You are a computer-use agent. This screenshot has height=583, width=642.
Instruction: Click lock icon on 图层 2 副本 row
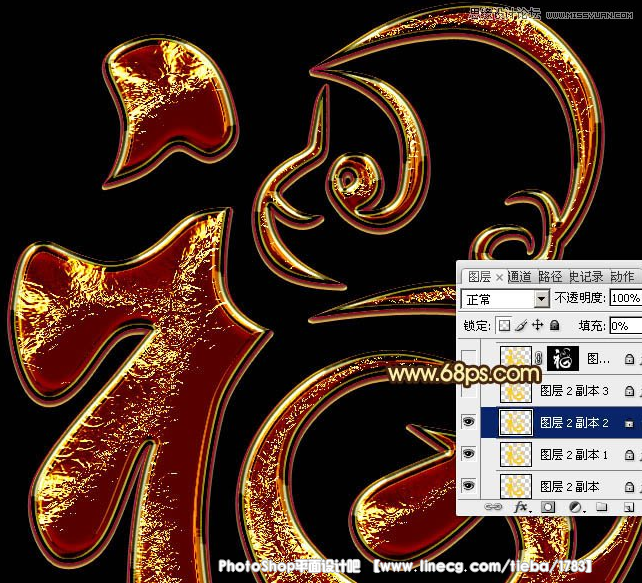click(629, 486)
